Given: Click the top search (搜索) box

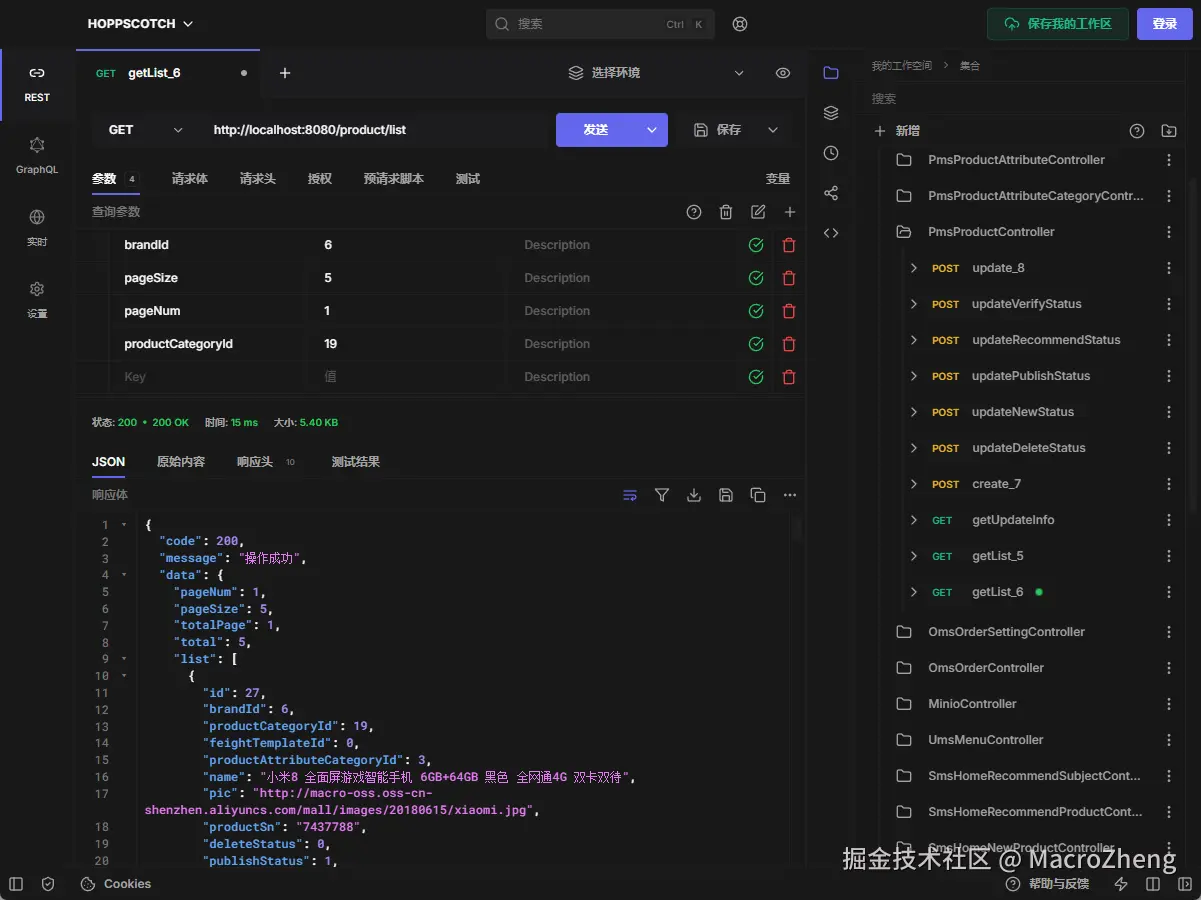Looking at the screenshot, I should 600,24.
